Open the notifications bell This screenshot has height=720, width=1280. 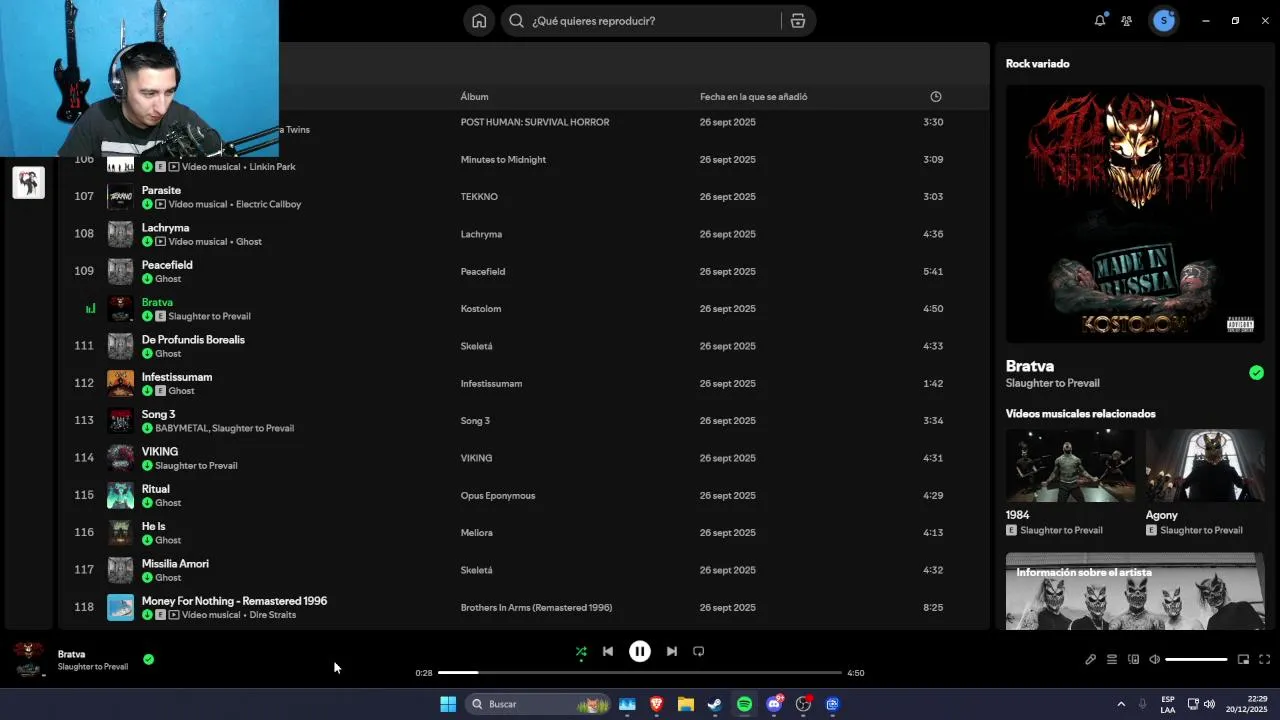(1100, 20)
